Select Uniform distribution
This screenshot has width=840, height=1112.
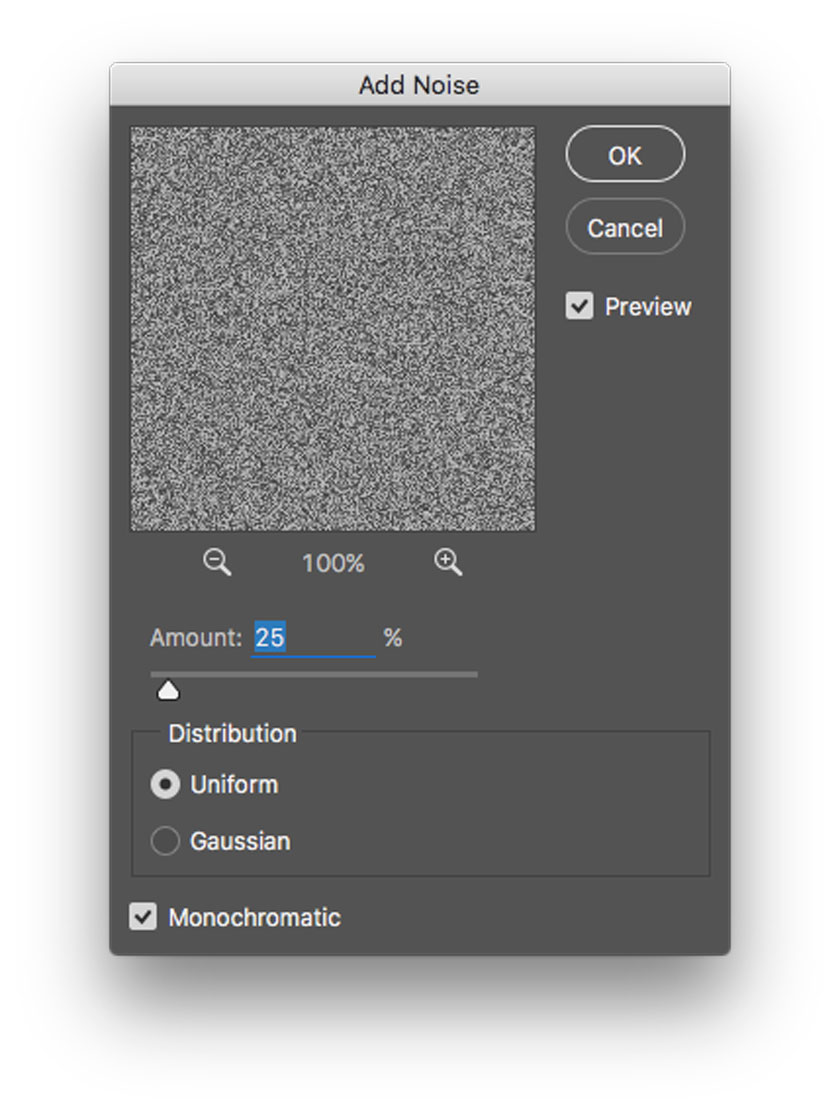click(165, 784)
